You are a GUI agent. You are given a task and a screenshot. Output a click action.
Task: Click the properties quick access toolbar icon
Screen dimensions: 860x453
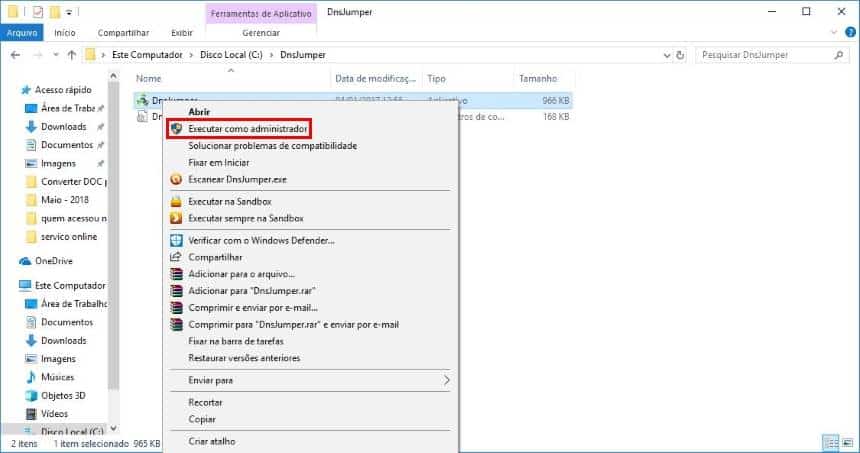coord(37,11)
